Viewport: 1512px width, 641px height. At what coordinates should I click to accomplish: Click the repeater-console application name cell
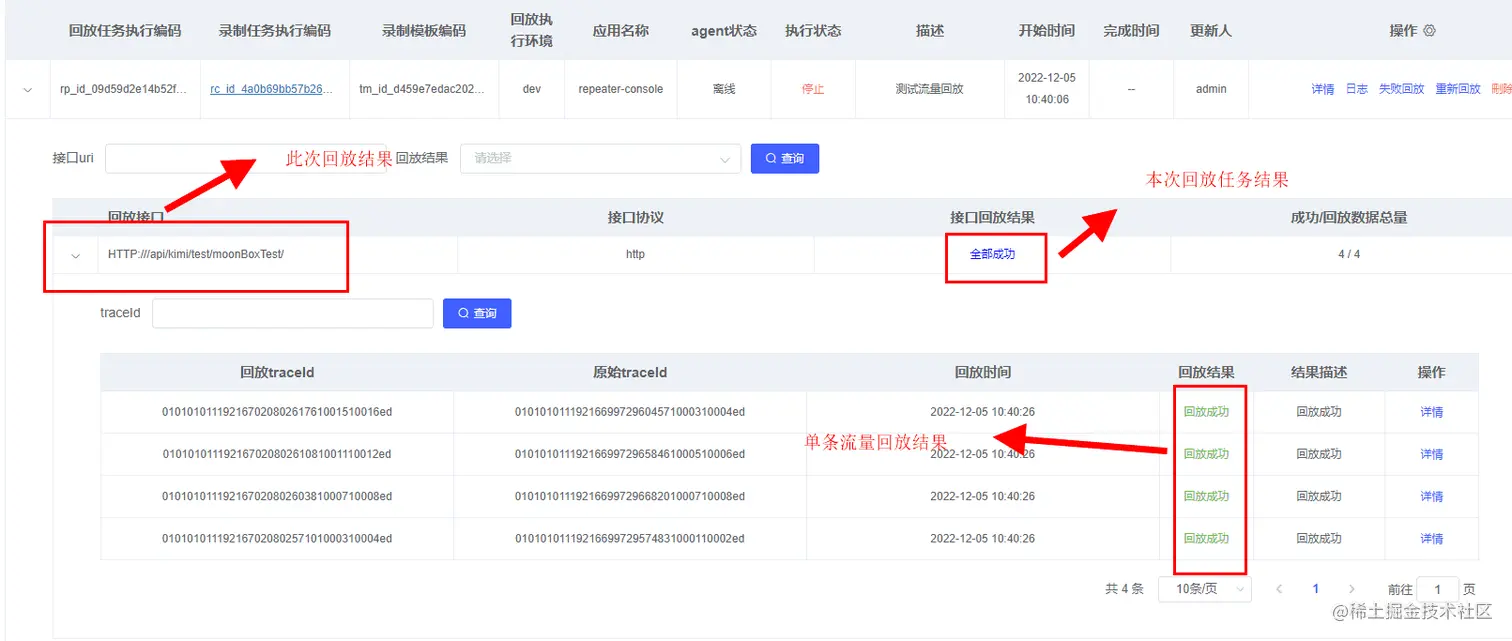point(621,89)
